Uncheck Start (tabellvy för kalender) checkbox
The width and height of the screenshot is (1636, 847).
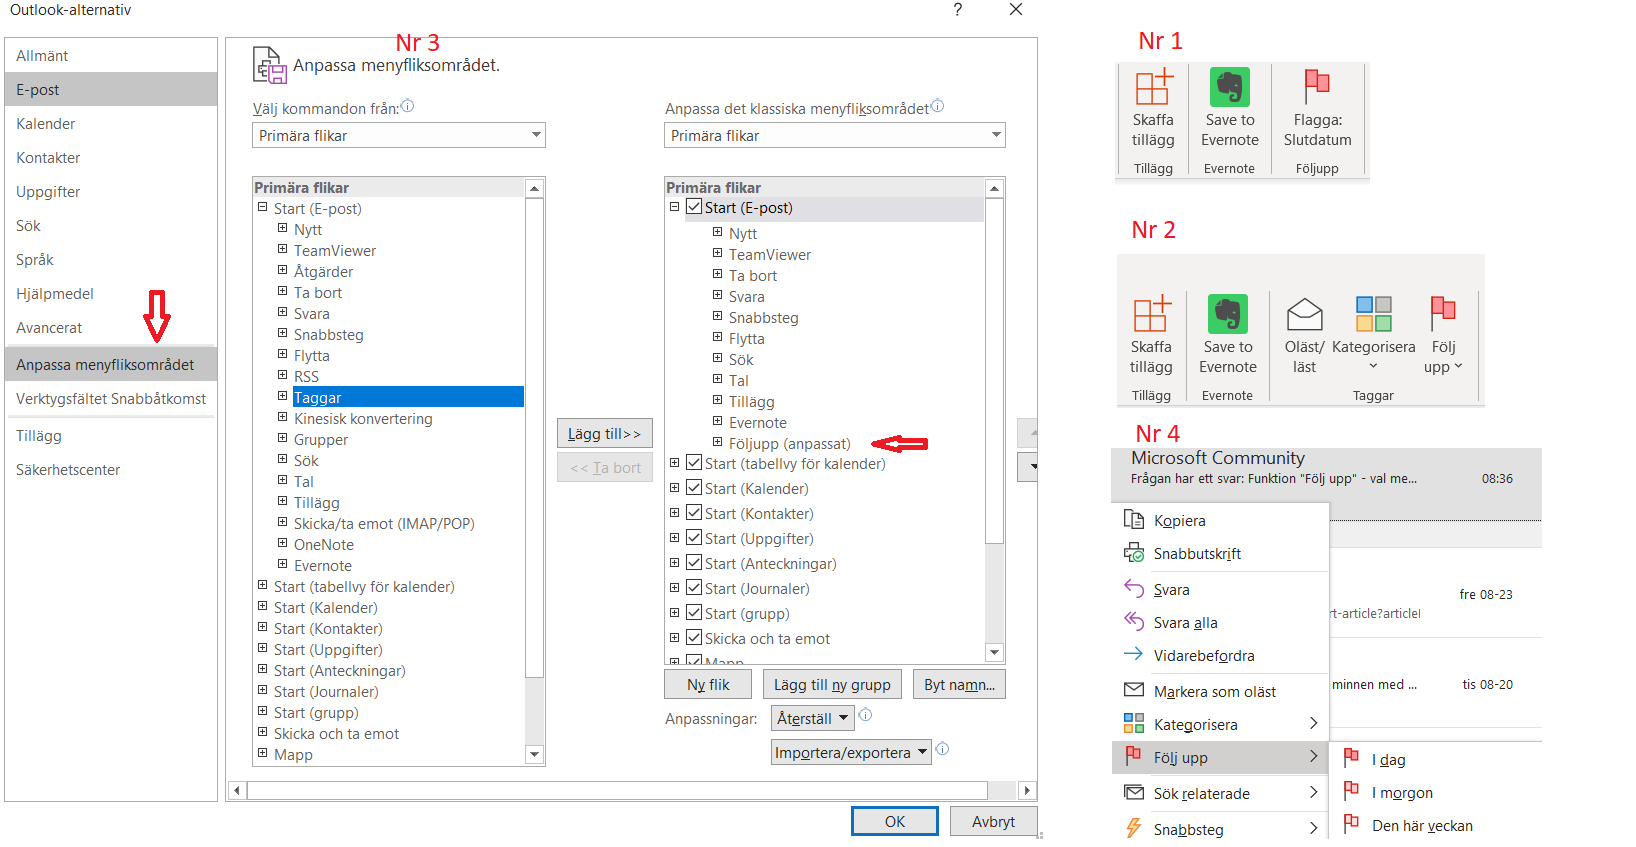click(x=694, y=463)
